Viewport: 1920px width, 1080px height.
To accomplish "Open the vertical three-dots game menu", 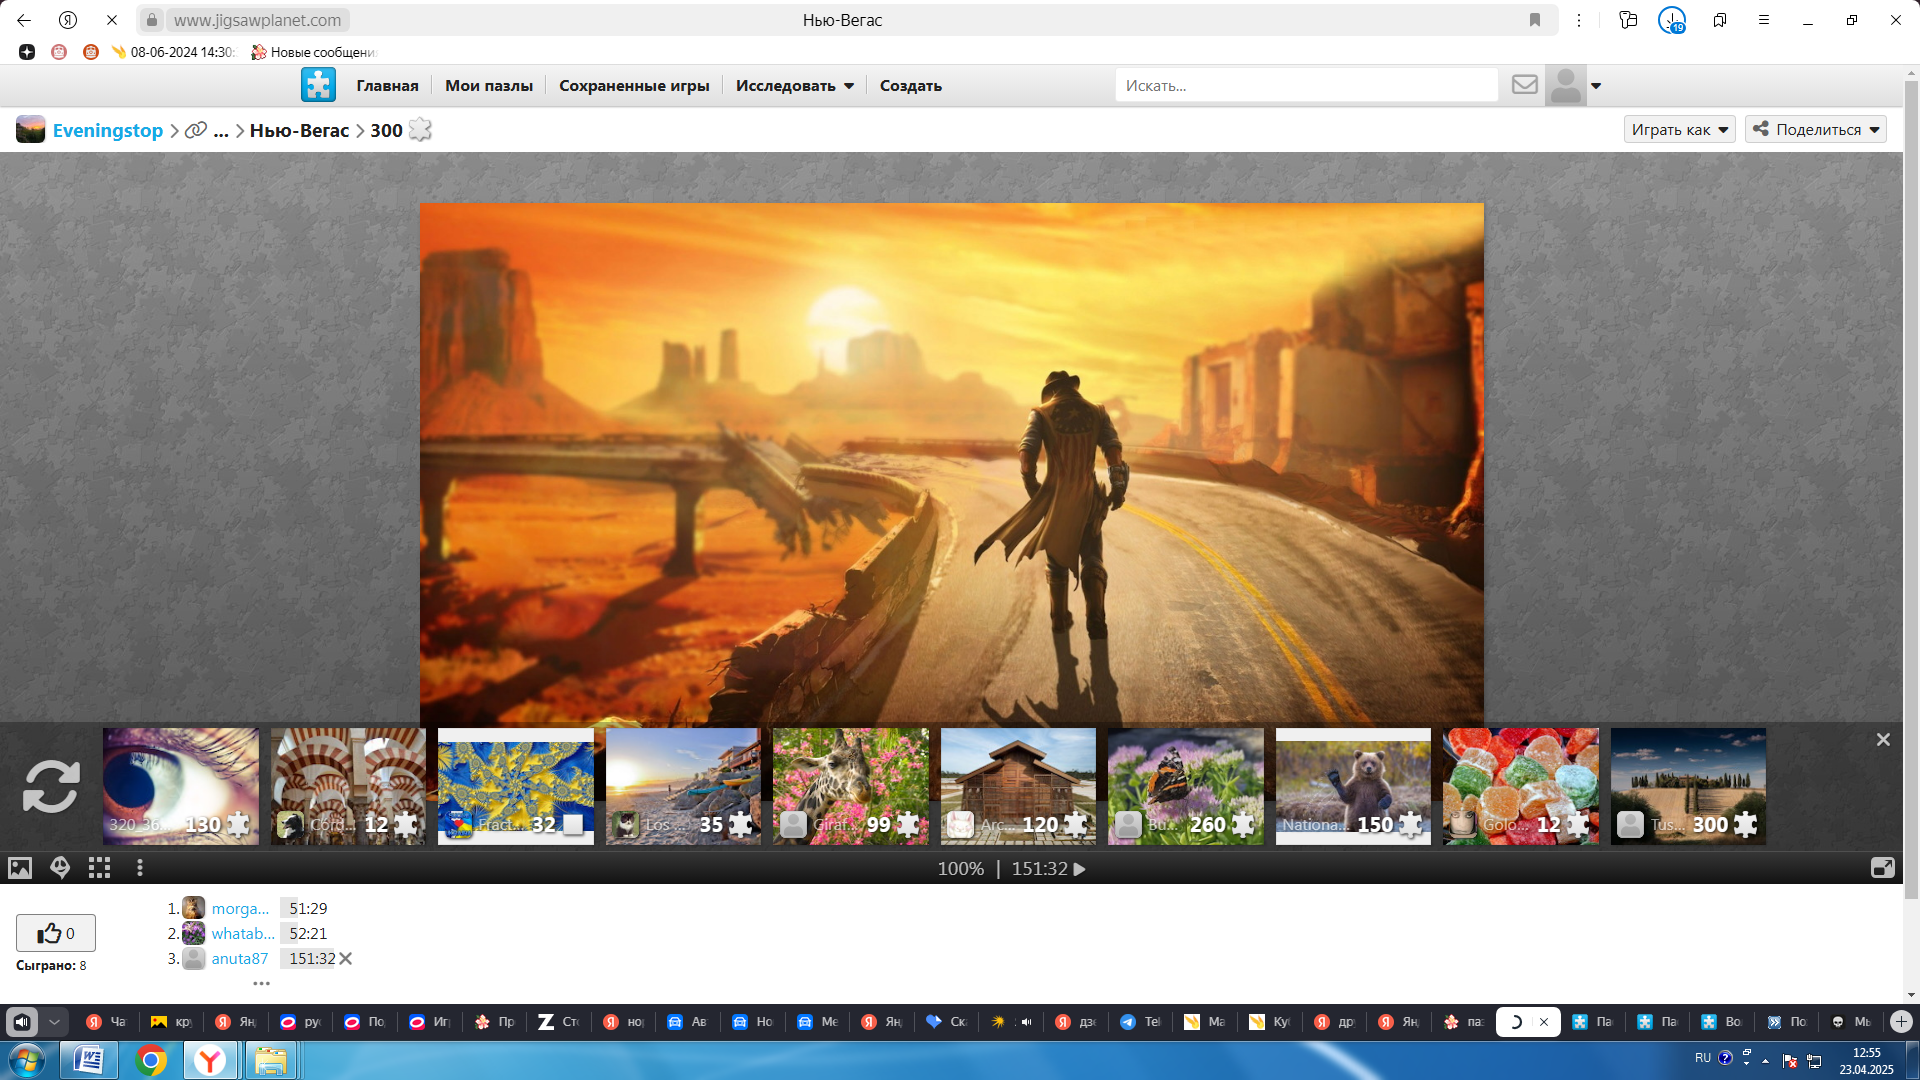I will click(x=140, y=868).
